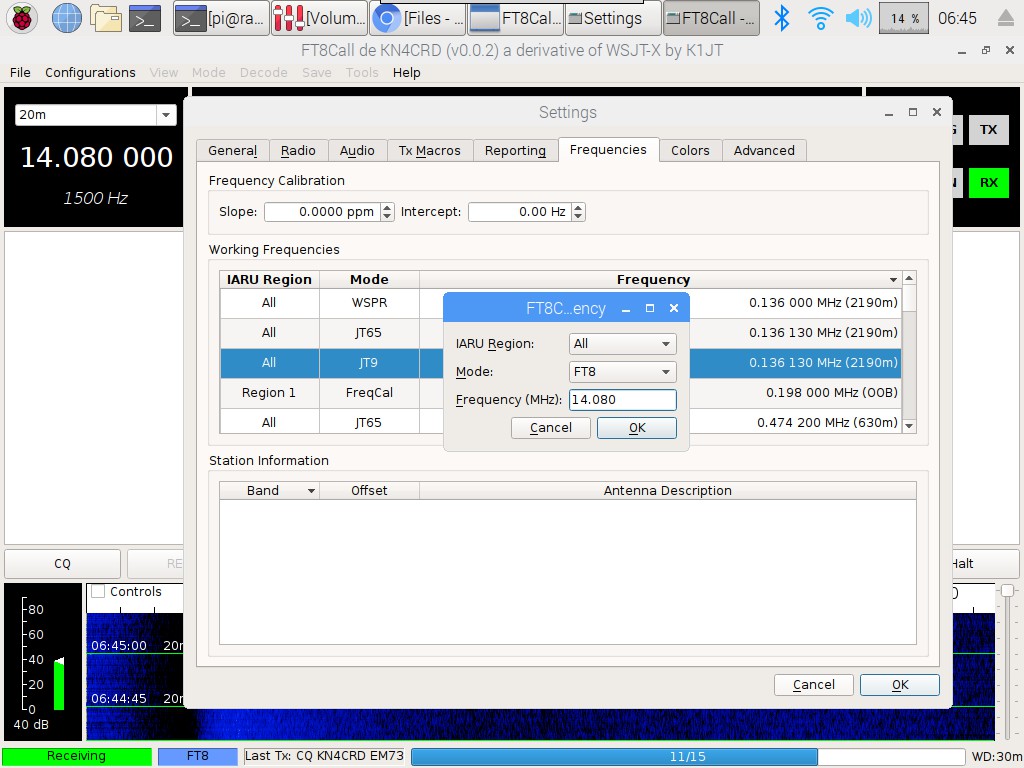Launch the web browser globe icon
Viewport: 1024px width, 768px height.
point(67,18)
